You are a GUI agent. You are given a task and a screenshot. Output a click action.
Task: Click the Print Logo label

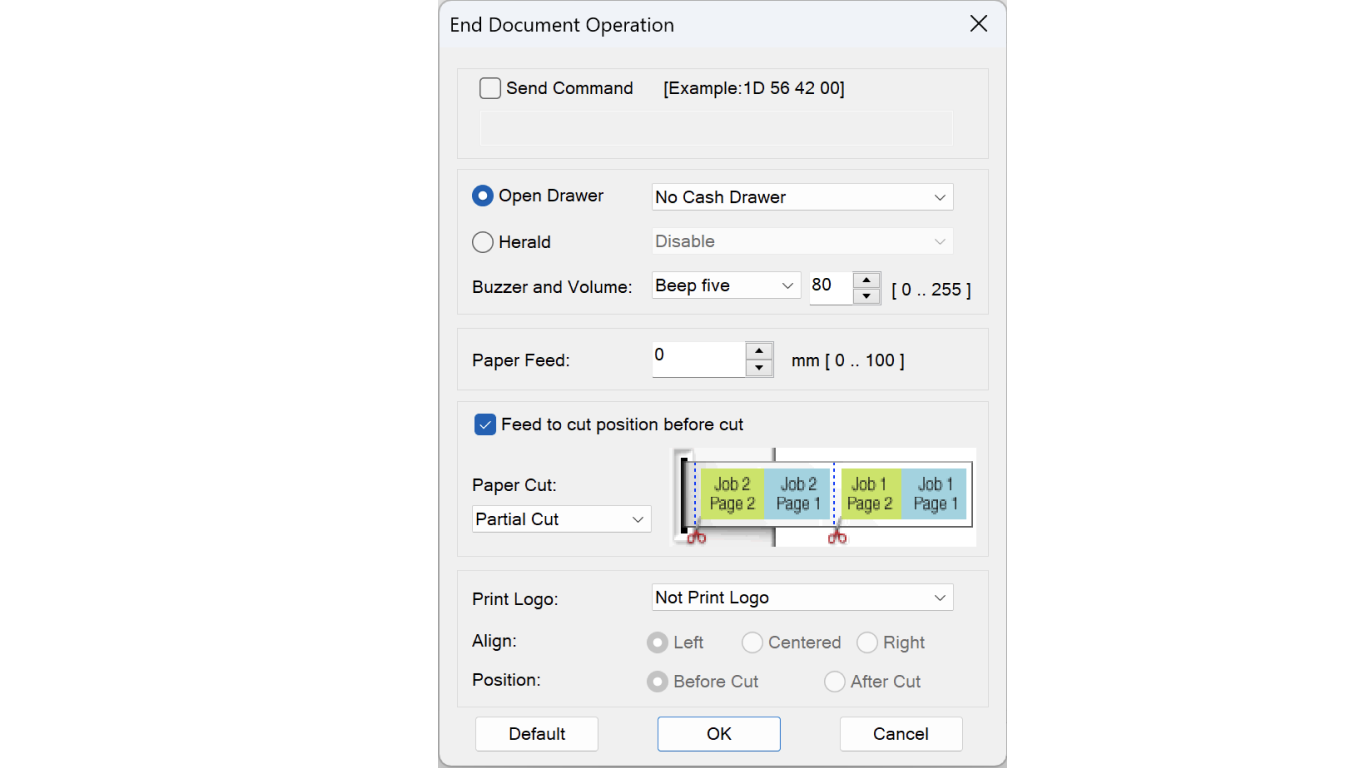515,600
